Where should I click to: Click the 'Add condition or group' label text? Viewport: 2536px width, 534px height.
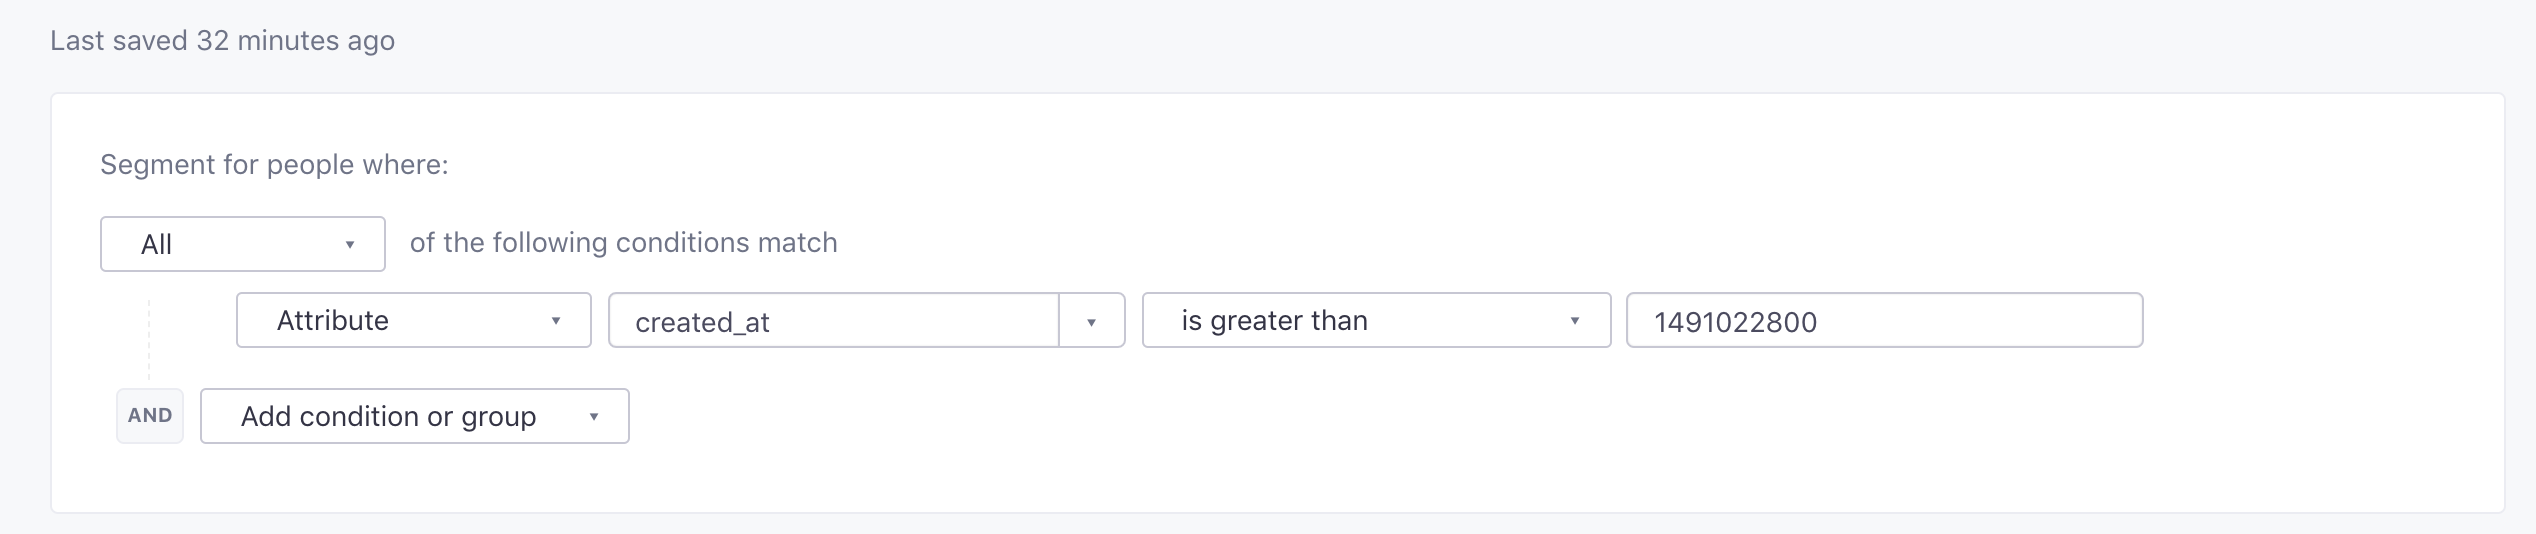(x=388, y=417)
